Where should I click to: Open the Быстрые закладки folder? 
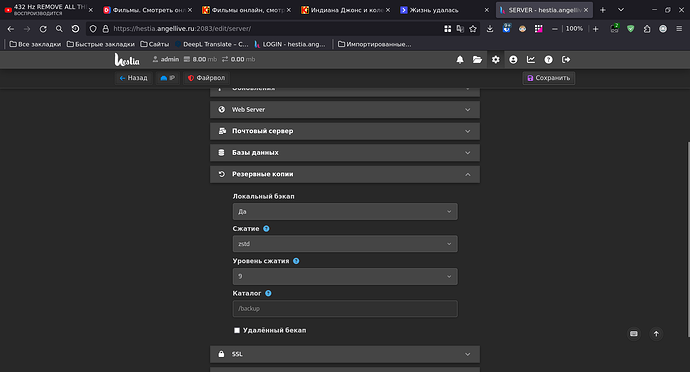click(x=101, y=44)
